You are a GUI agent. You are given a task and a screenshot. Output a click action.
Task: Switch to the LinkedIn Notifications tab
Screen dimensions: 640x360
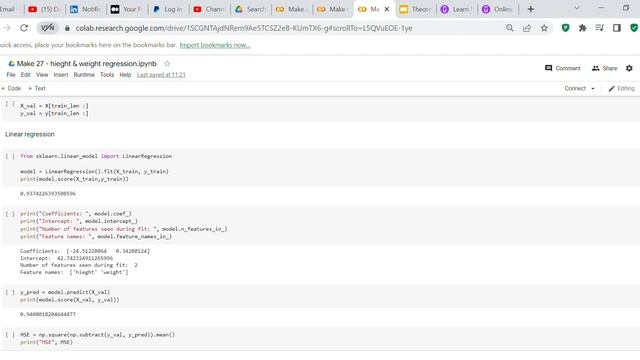coord(85,9)
